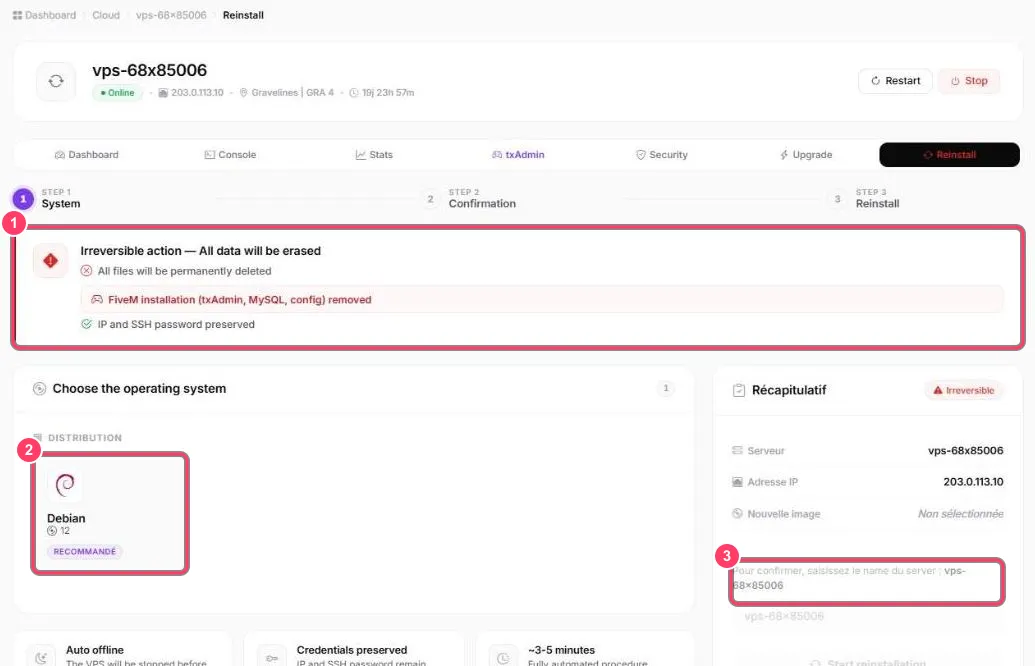Click the Dashboard breadcrumb link

44,15
